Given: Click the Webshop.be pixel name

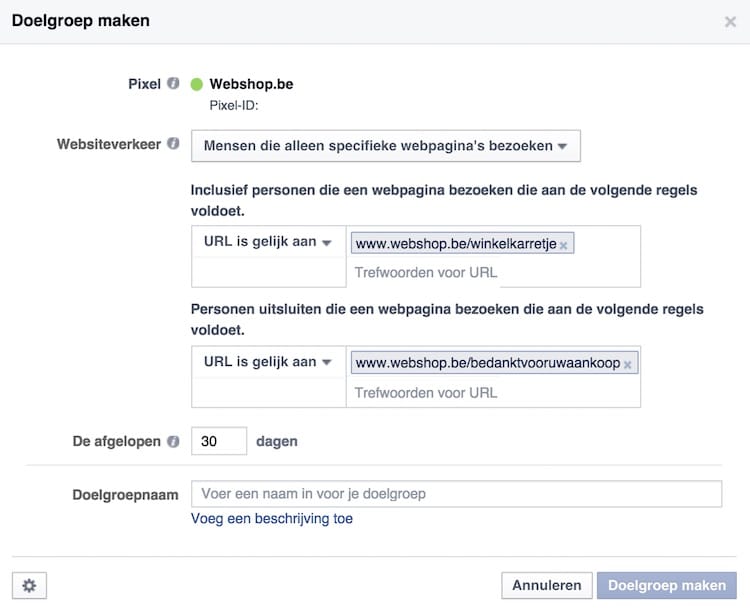Looking at the screenshot, I should (252, 84).
